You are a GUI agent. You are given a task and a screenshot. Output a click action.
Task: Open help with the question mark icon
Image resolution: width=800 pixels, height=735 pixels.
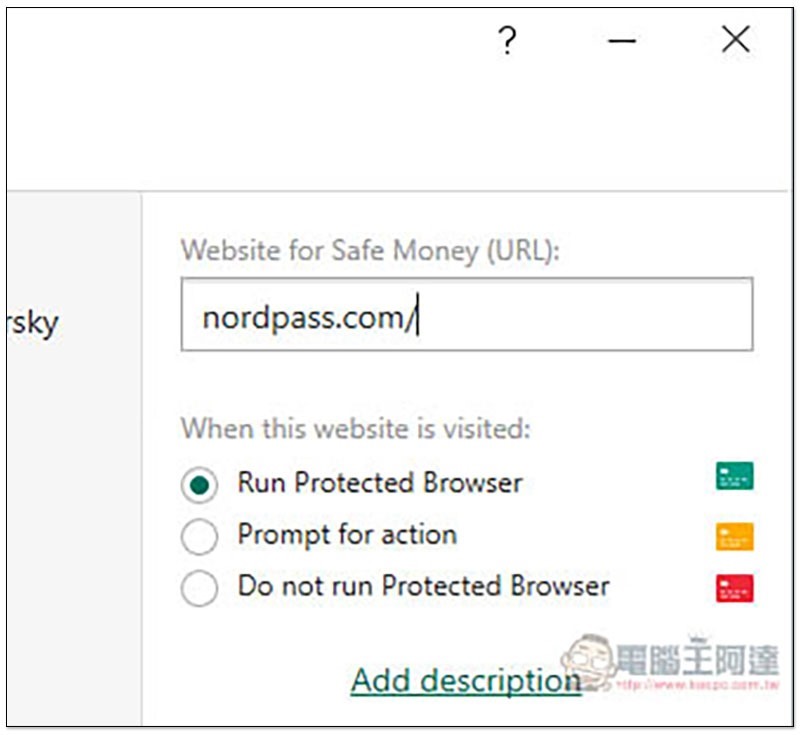pos(507,41)
